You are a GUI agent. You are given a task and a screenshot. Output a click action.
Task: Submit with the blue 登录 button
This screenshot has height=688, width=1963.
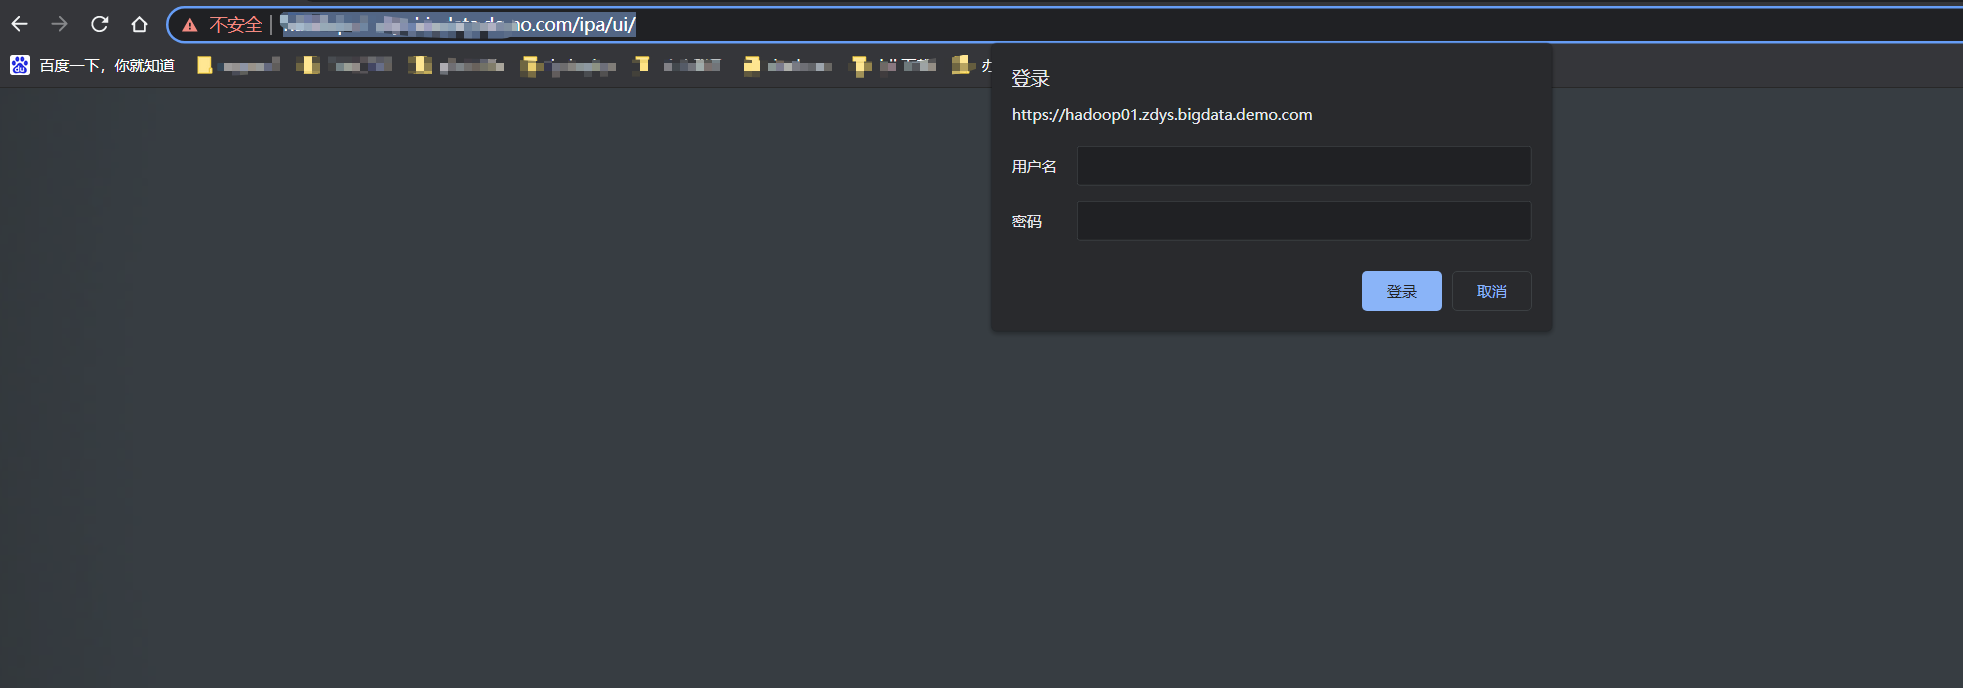1401,291
